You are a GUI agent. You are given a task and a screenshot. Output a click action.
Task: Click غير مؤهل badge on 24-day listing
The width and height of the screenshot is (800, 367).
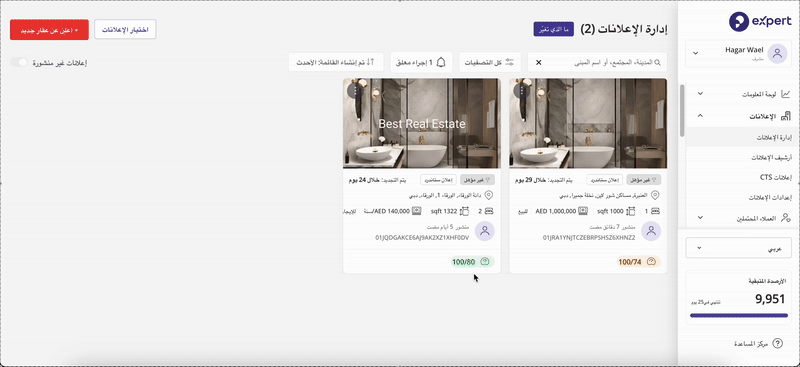(477, 180)
